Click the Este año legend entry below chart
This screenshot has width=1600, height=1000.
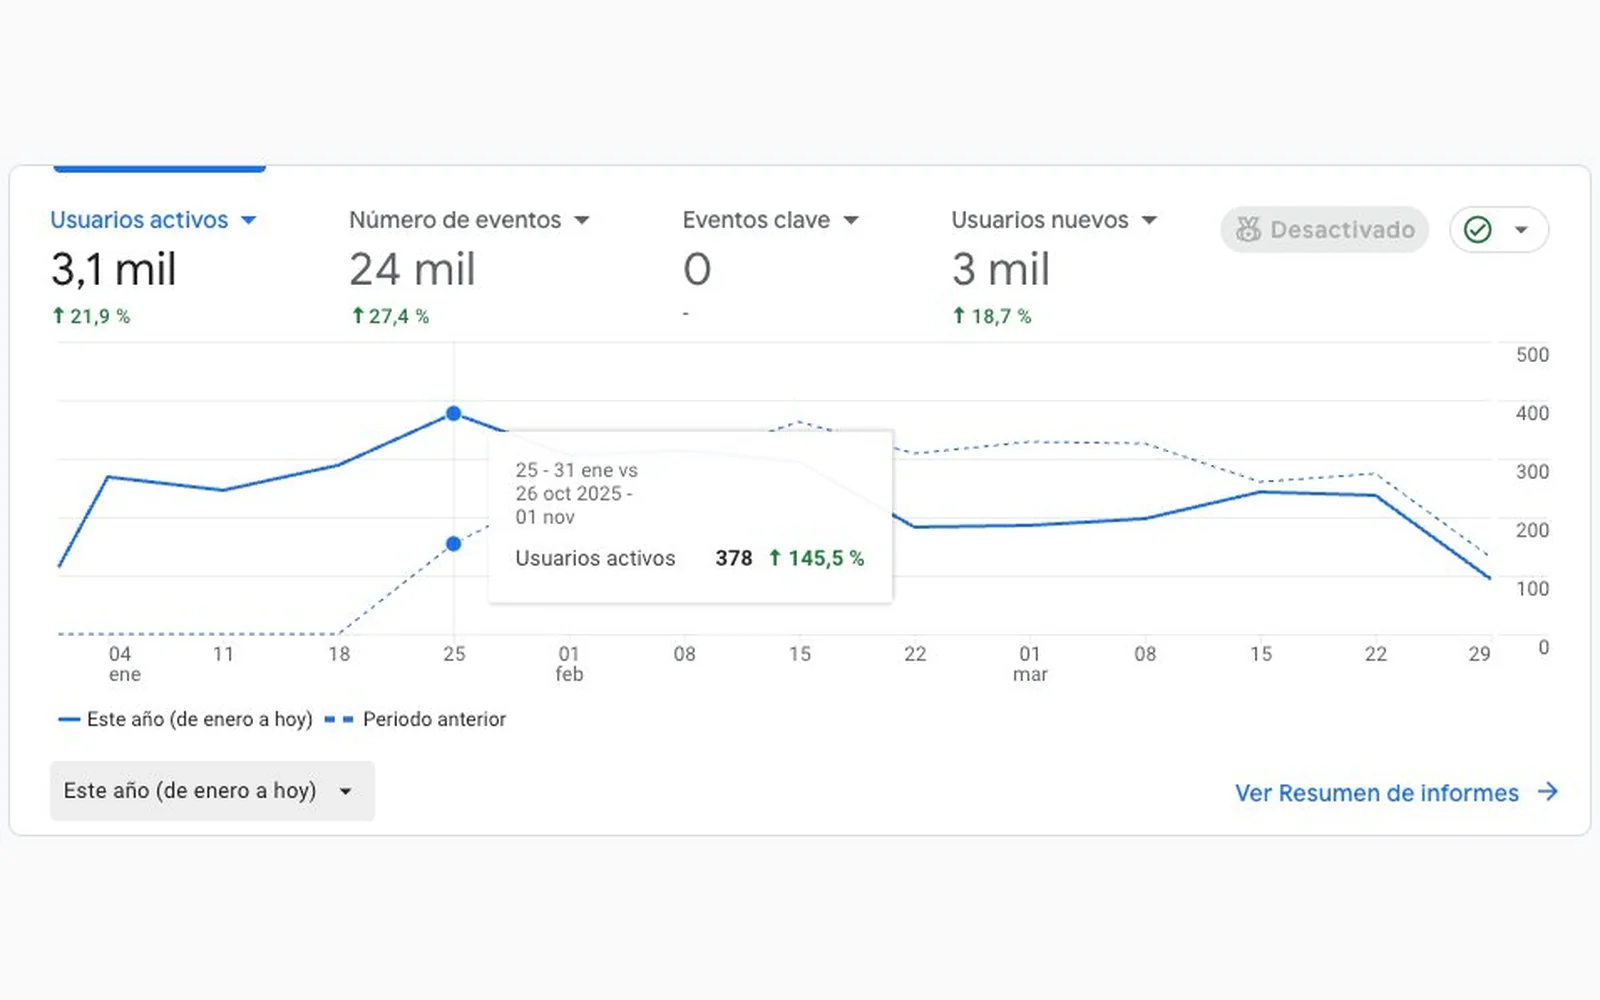point(186,719)
